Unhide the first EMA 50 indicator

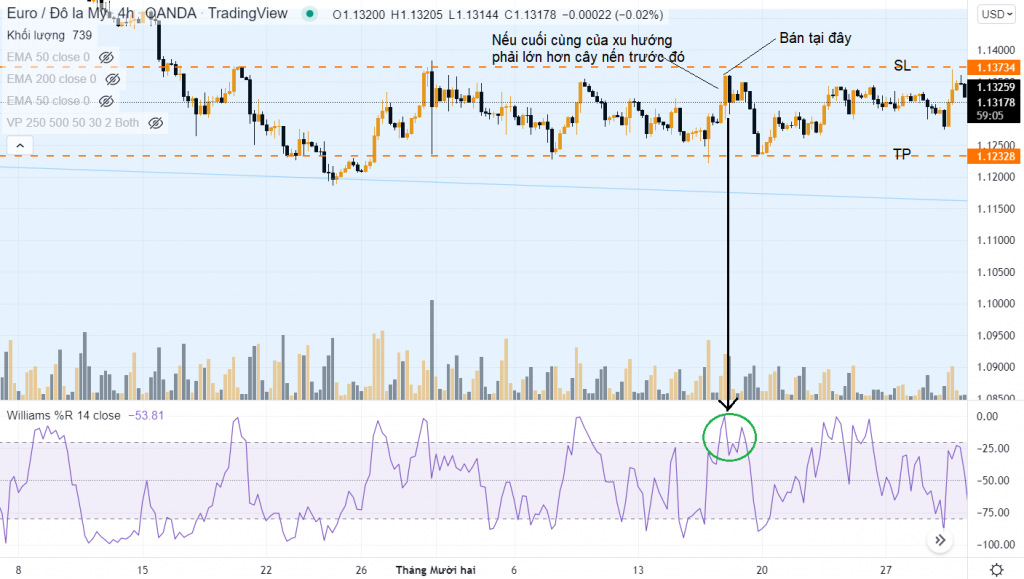(106, 57)
